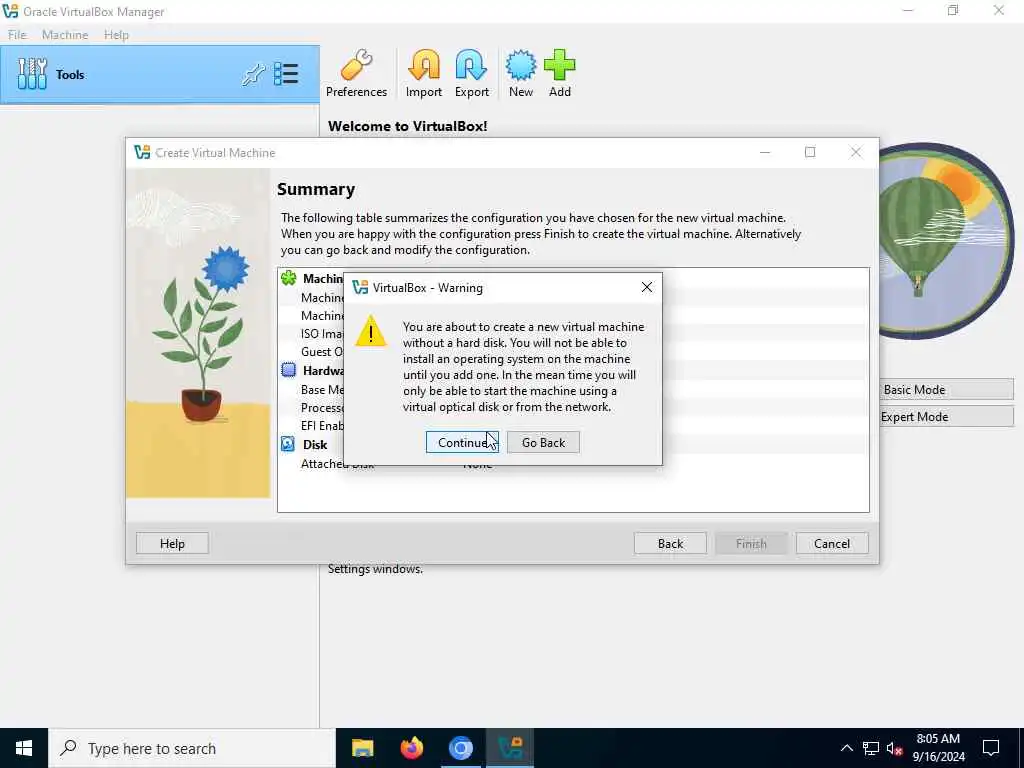Open the Tools list menu icon
Viewport: 1024px width, 768px height.
pyautogui.click(x=286, y=74)
